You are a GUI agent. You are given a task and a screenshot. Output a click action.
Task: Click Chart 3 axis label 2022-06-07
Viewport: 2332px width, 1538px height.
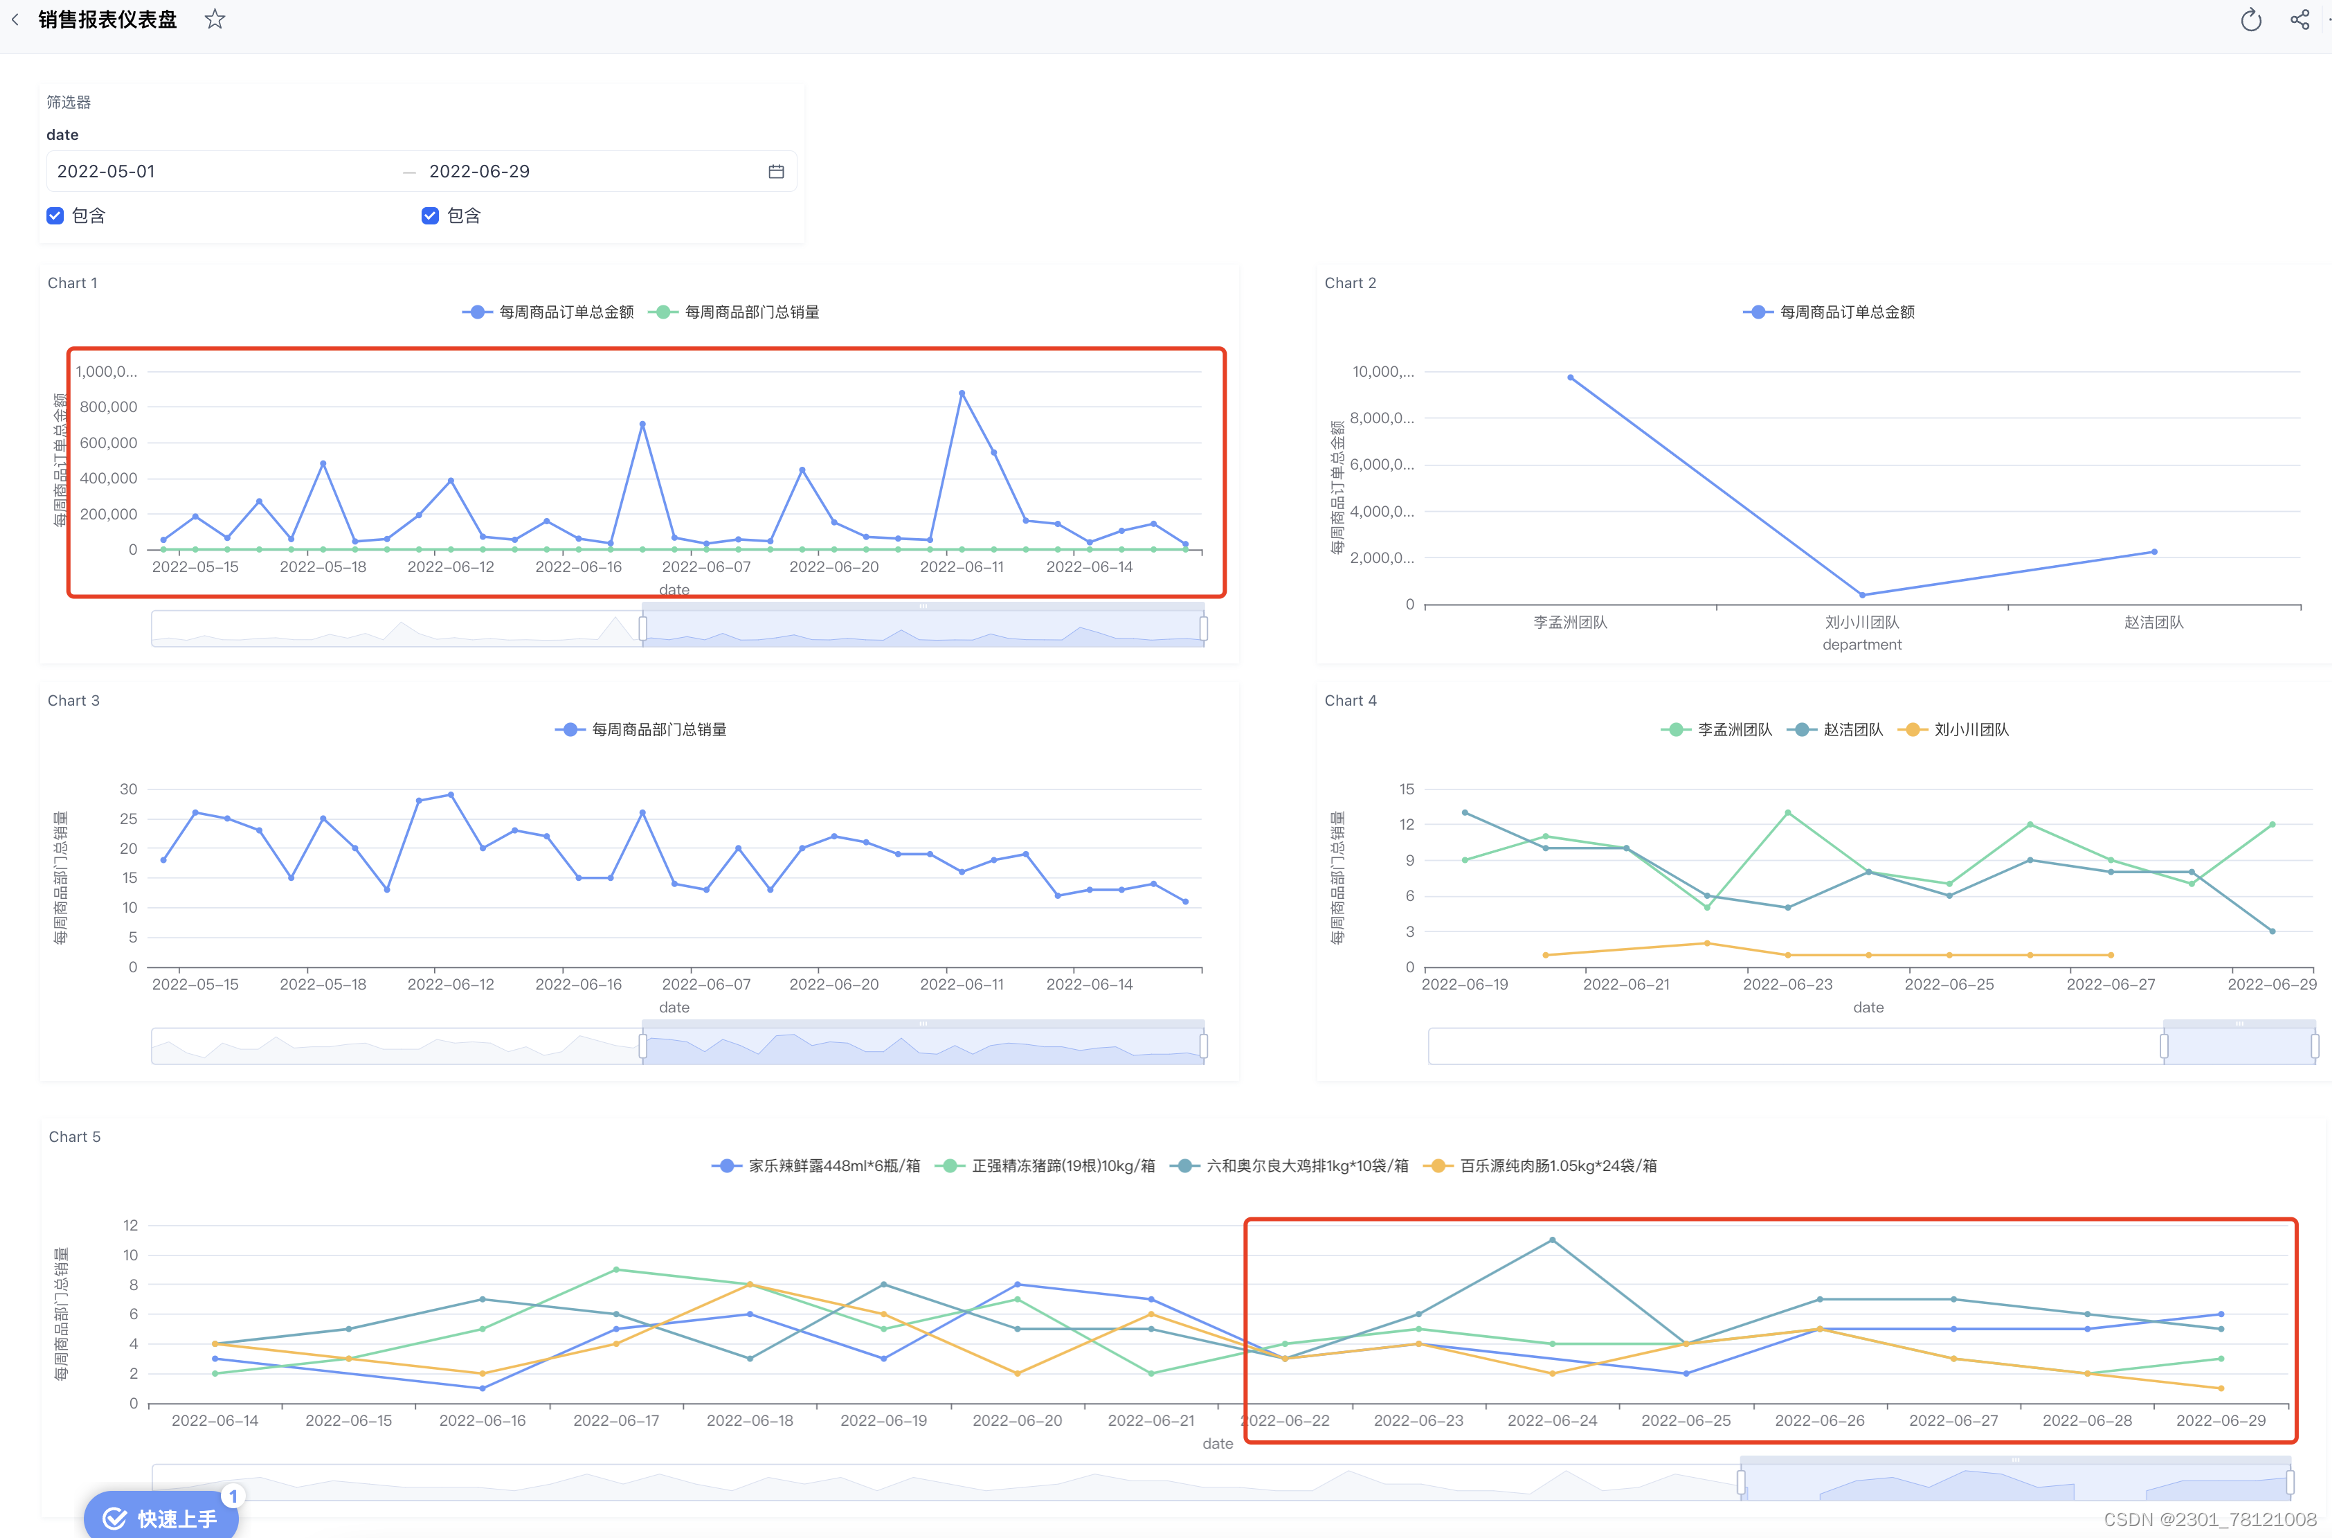[706, 984]
